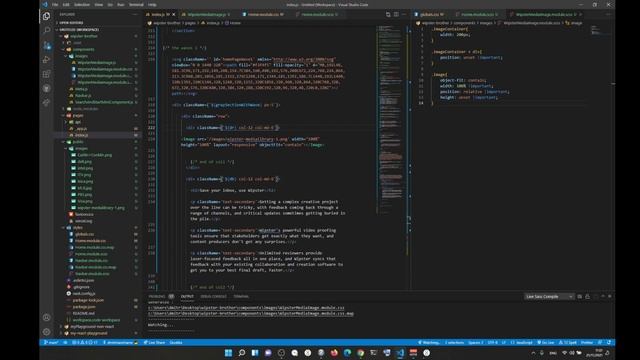Open the Help menu

coord(152,4)
